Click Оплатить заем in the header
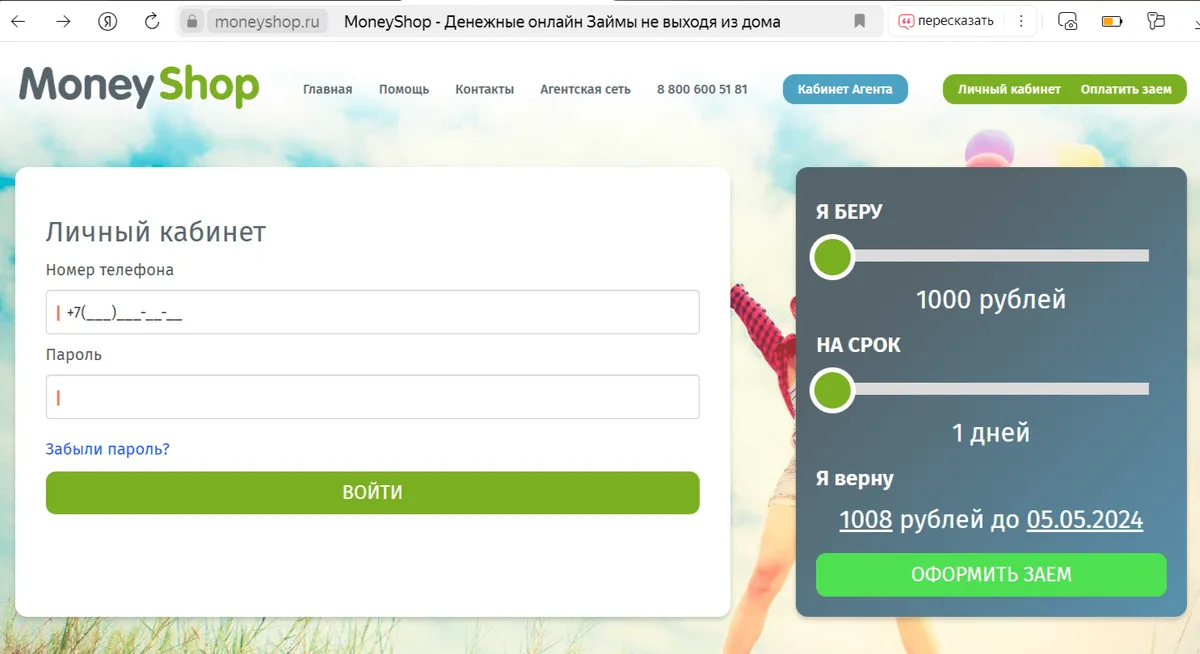 pos(1126,89)
